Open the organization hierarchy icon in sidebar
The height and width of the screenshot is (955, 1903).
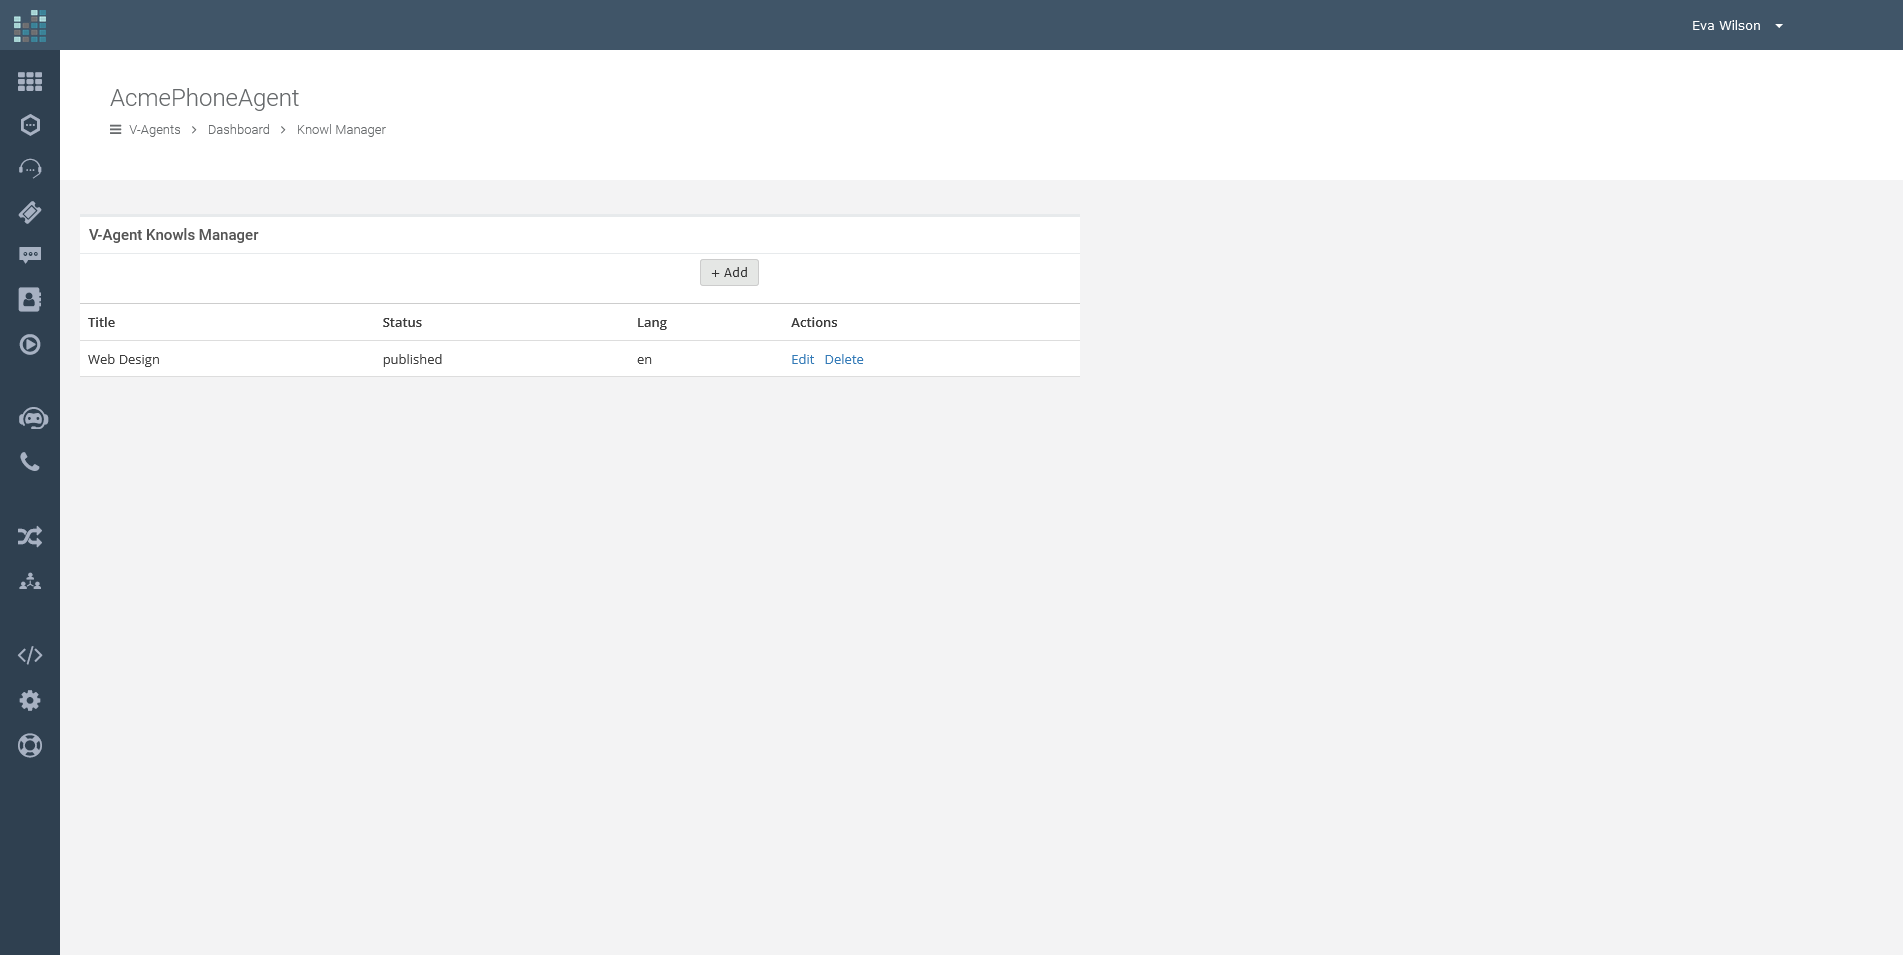pos(30,581)
